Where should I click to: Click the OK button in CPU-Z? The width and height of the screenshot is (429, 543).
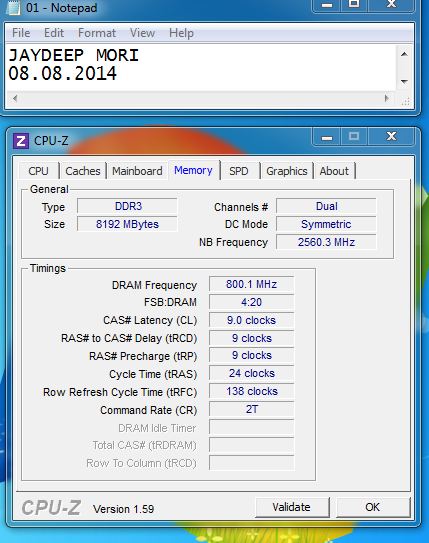[372, 507]
